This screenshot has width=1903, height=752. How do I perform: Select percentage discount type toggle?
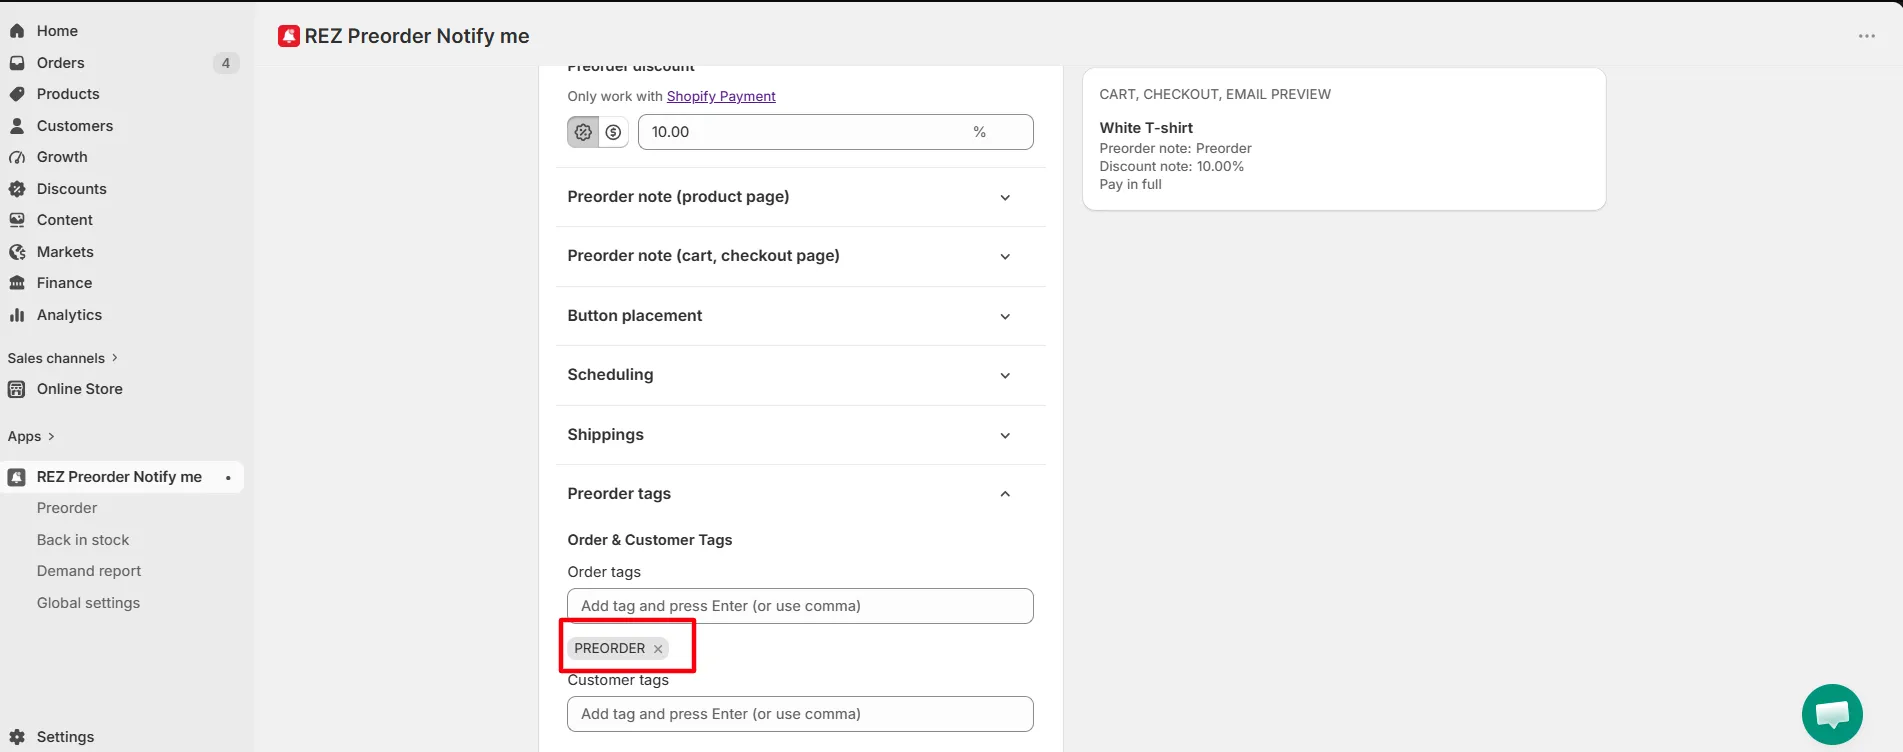coord(583,132)
